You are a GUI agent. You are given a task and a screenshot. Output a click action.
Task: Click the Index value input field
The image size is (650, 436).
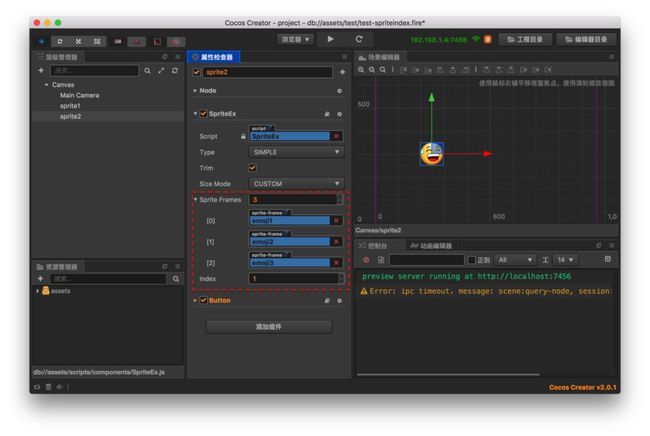293,279
